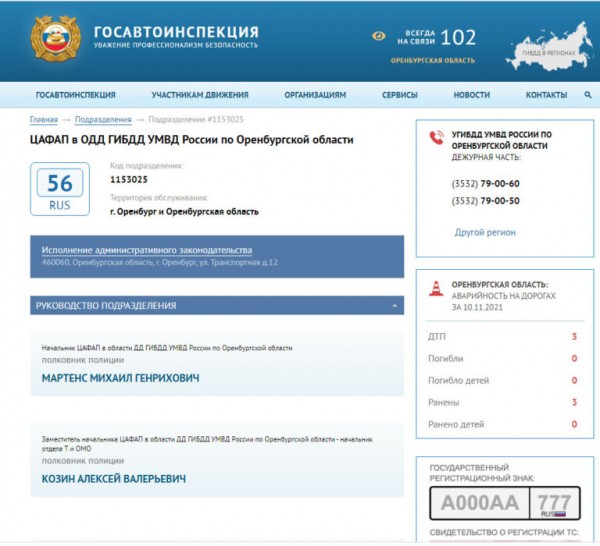This screenshot has width=600, height=546.
Task: Click the Ранено детей statistics row
Action: (502, 424)
